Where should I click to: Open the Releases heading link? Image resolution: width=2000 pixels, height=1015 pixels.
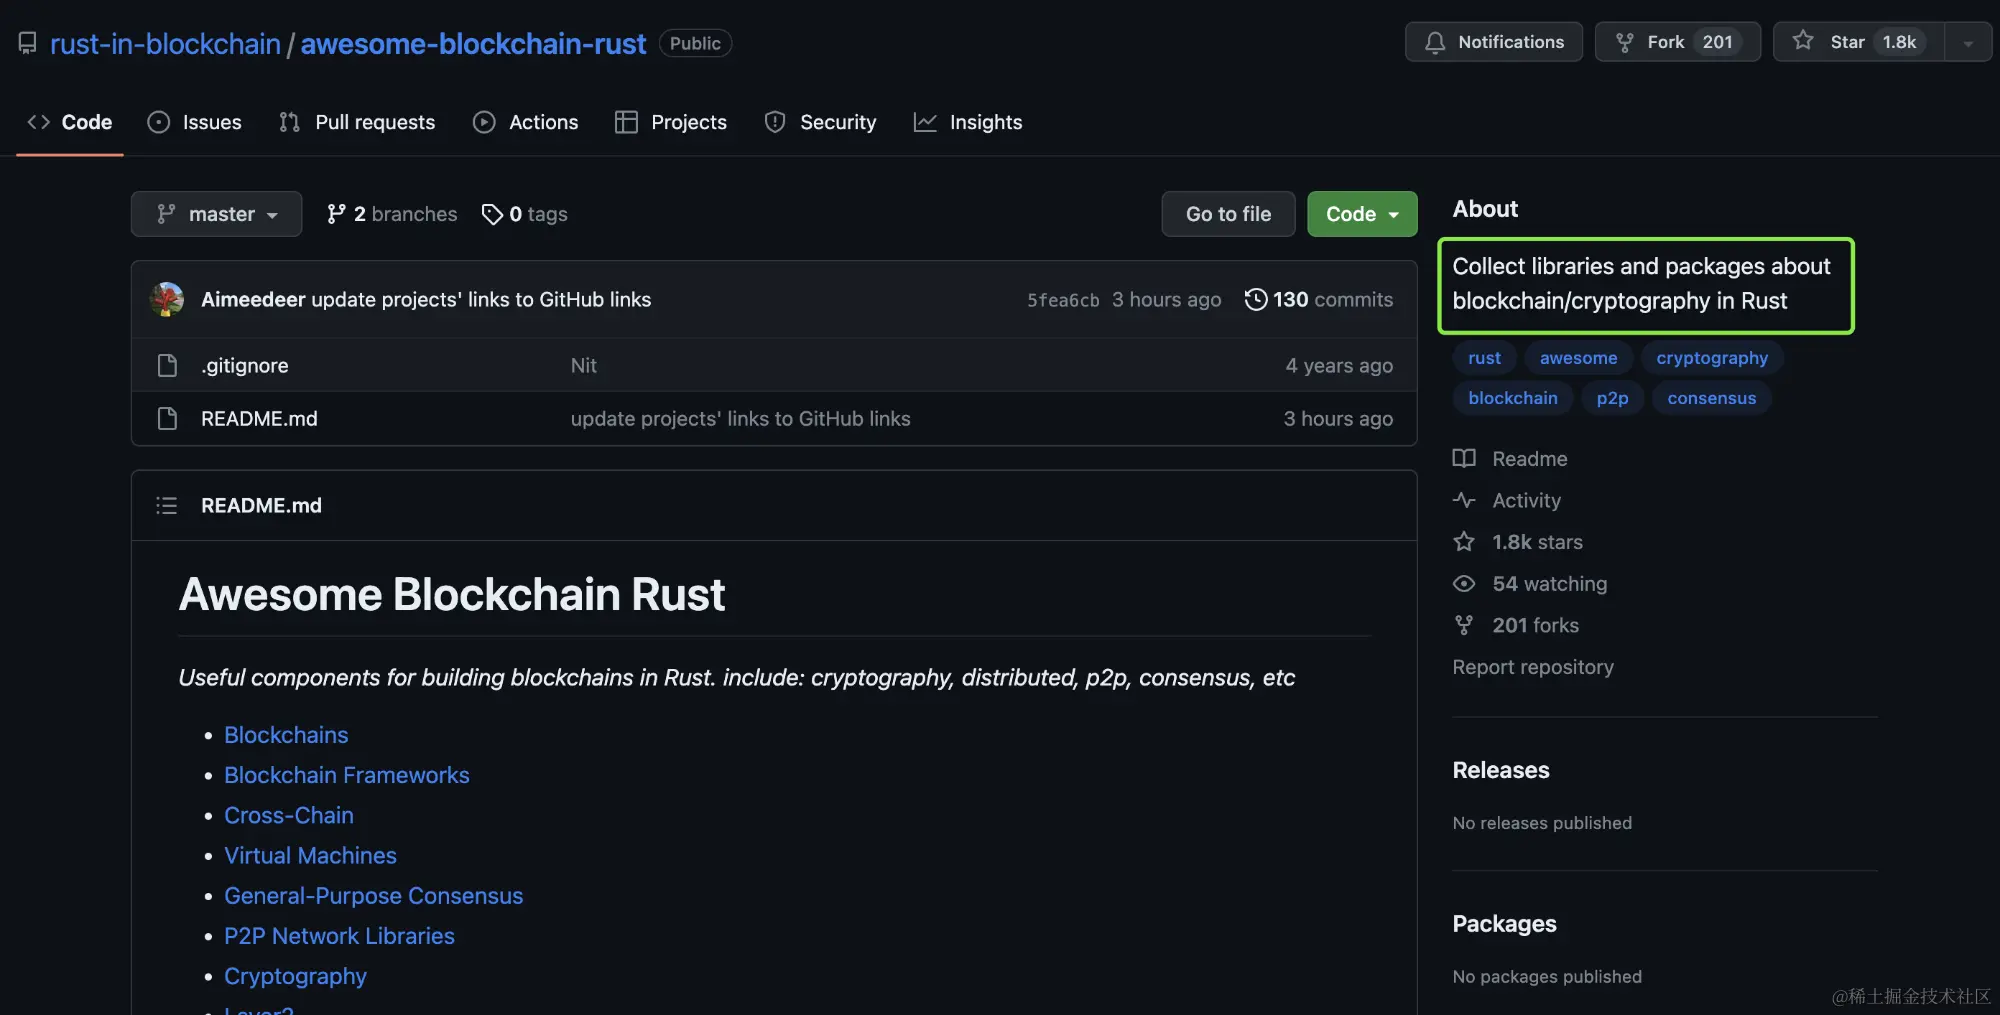tap(1501, 770)
